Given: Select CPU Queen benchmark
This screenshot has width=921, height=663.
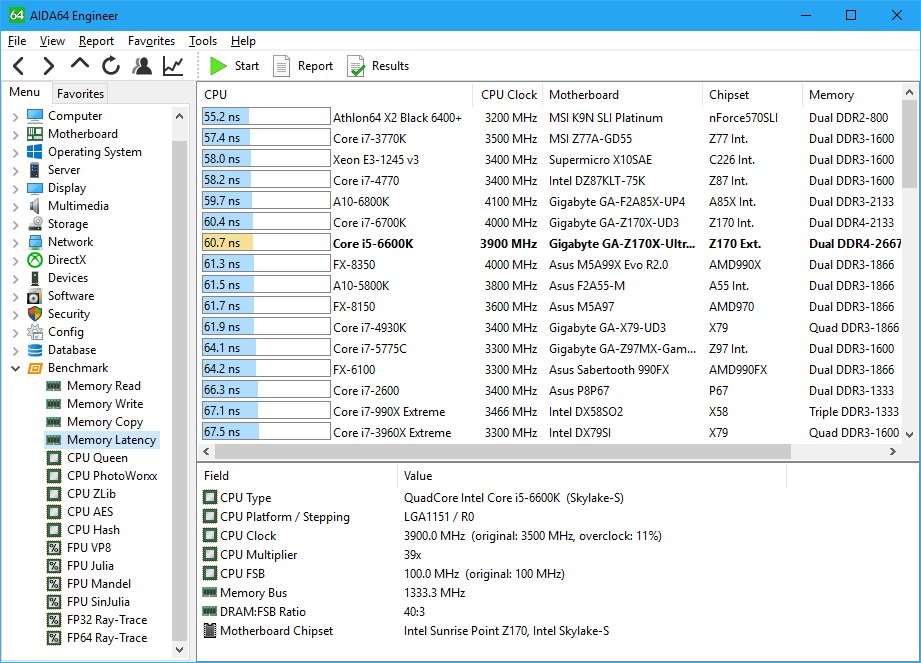Looking at the screenshot, I should pyautogui.click(x=97, y=458).
